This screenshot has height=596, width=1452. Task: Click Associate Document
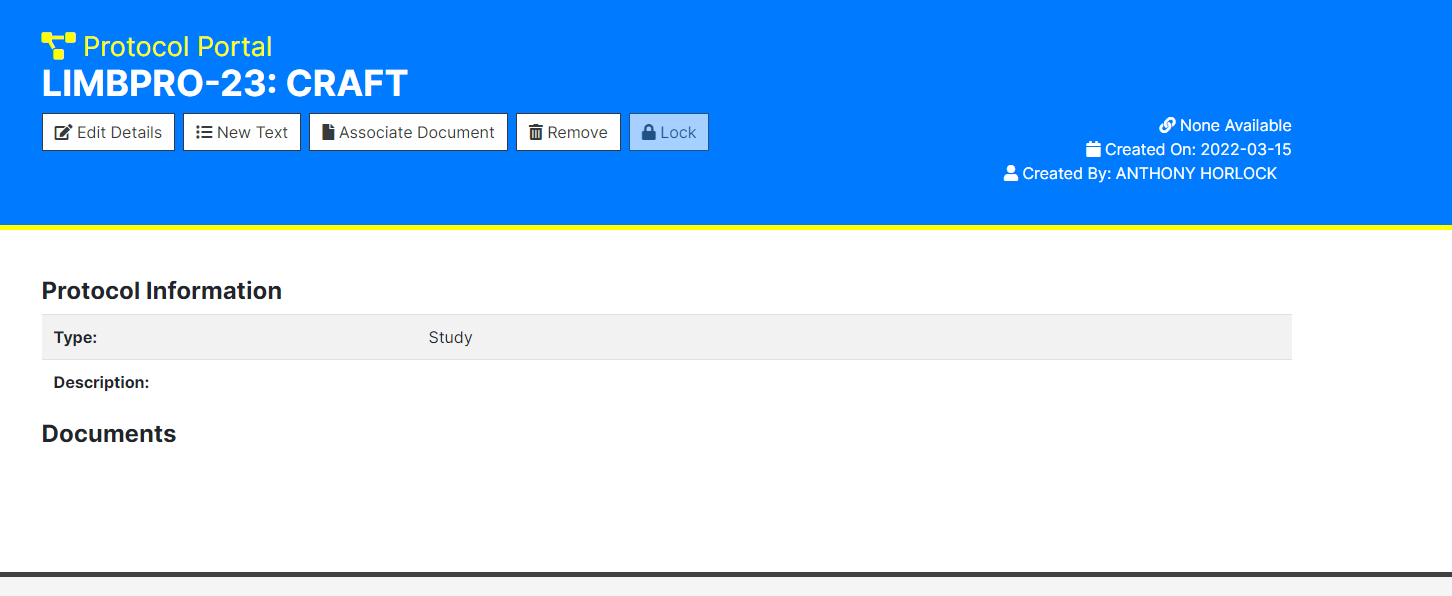coord(408,131)
